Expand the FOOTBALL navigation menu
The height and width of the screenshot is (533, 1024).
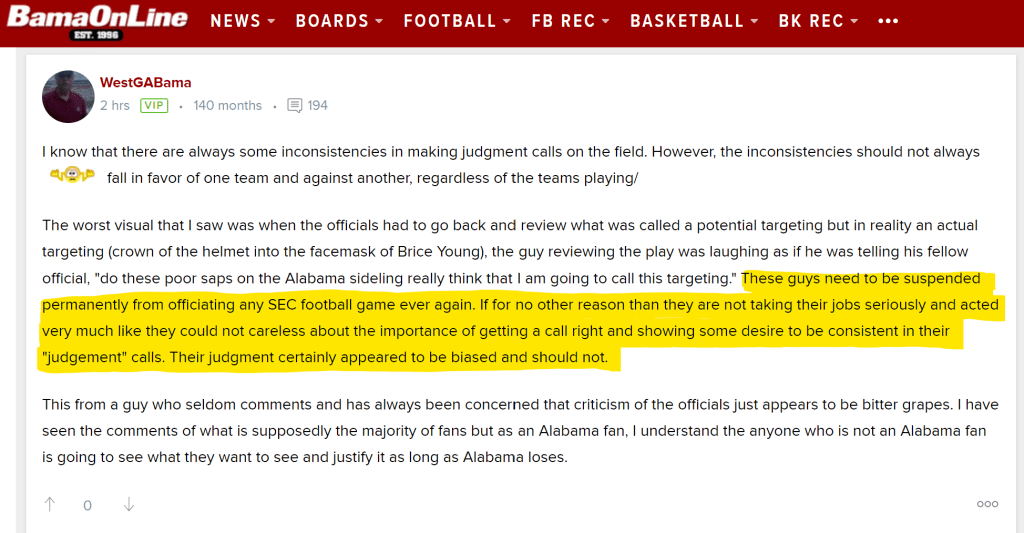click(457, 21)
